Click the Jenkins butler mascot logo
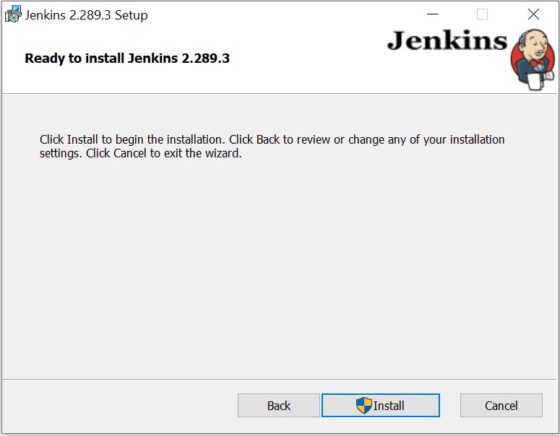The width and height of the screenshot is (560, 436). coord(533,60)
